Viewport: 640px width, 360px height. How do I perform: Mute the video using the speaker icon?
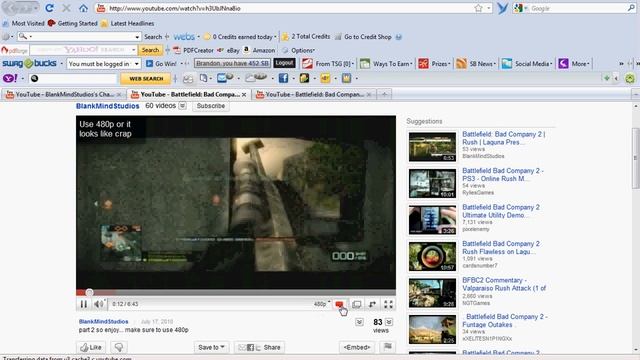(98, 304)
